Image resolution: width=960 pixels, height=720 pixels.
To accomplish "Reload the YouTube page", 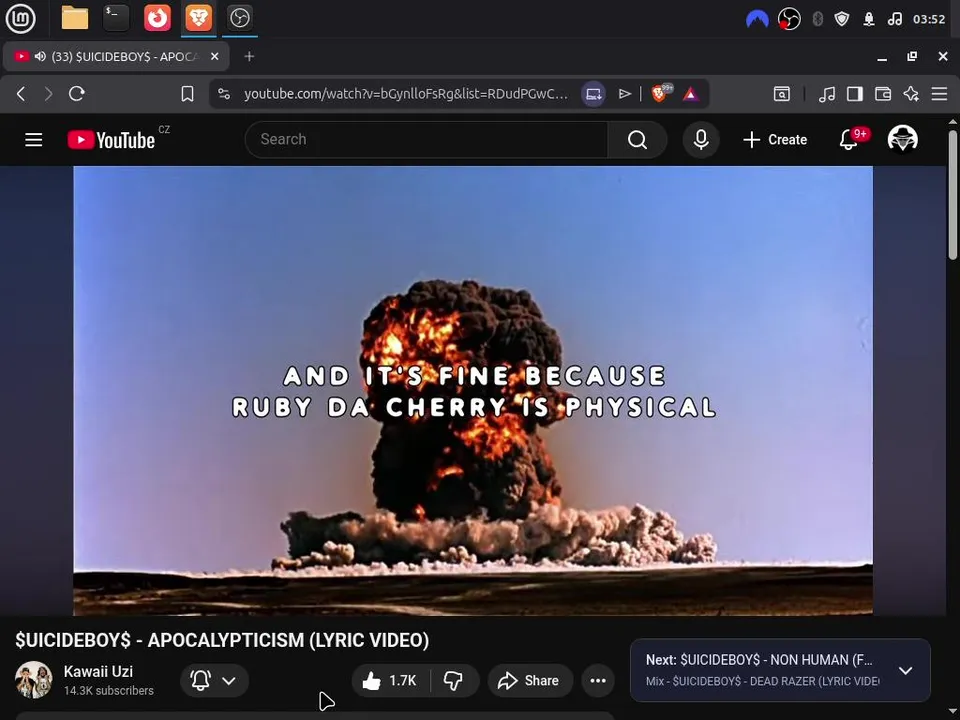I will [x=77, y=94].
